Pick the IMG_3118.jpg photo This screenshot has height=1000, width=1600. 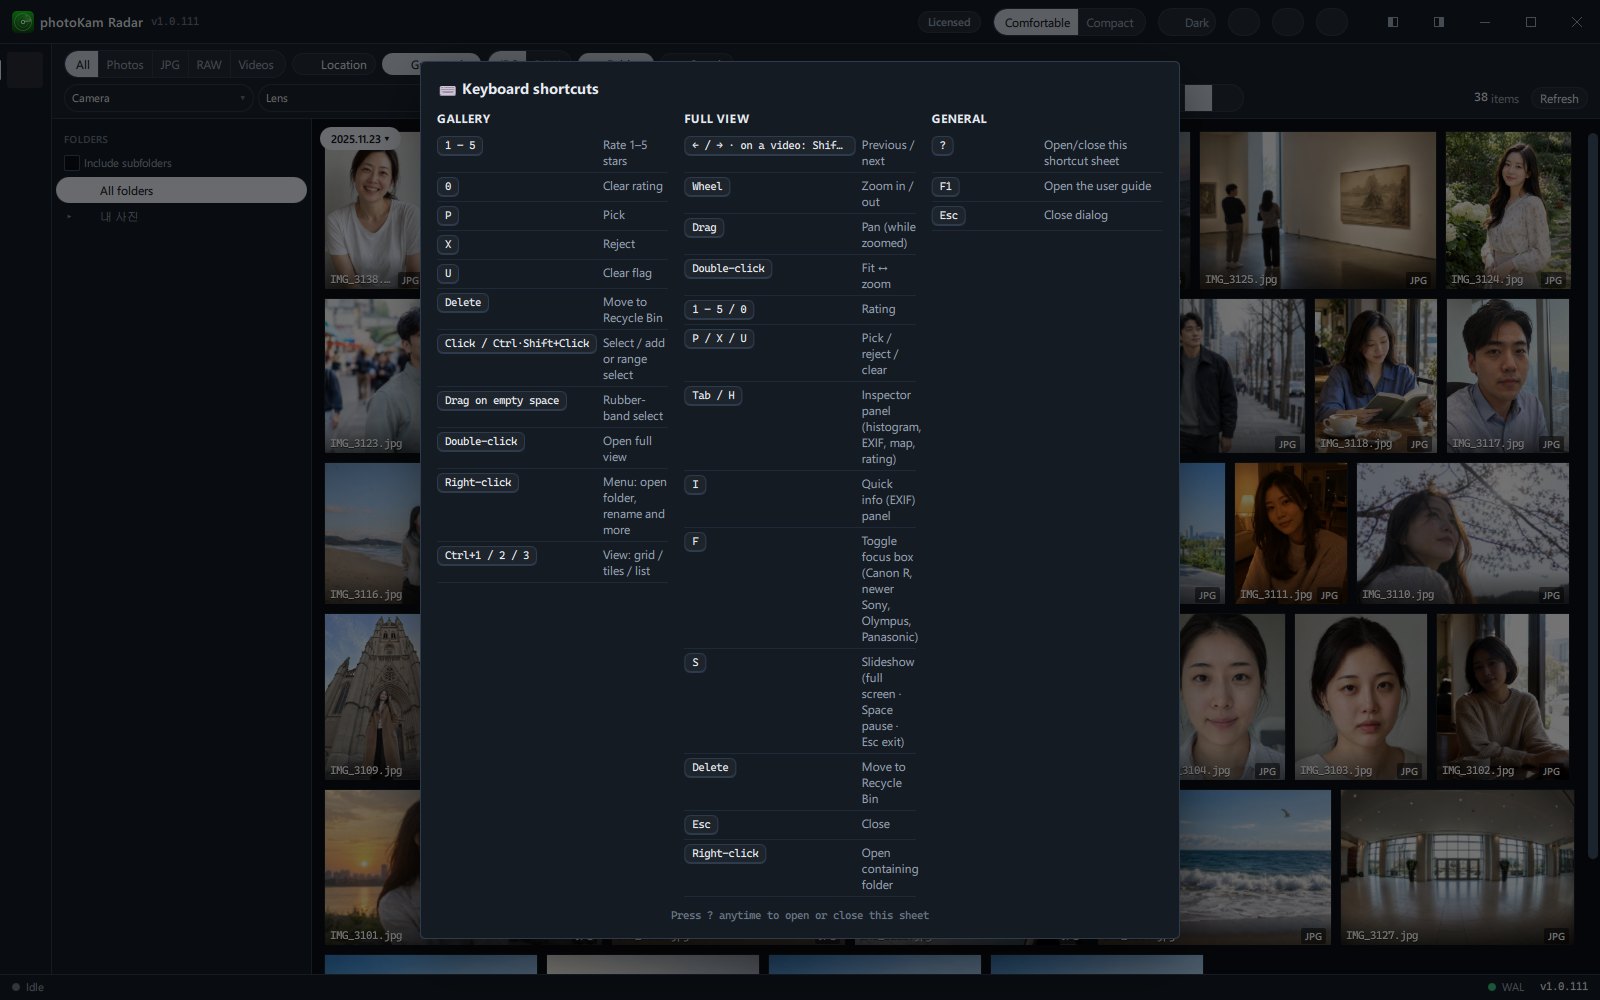click(1376, 375)
